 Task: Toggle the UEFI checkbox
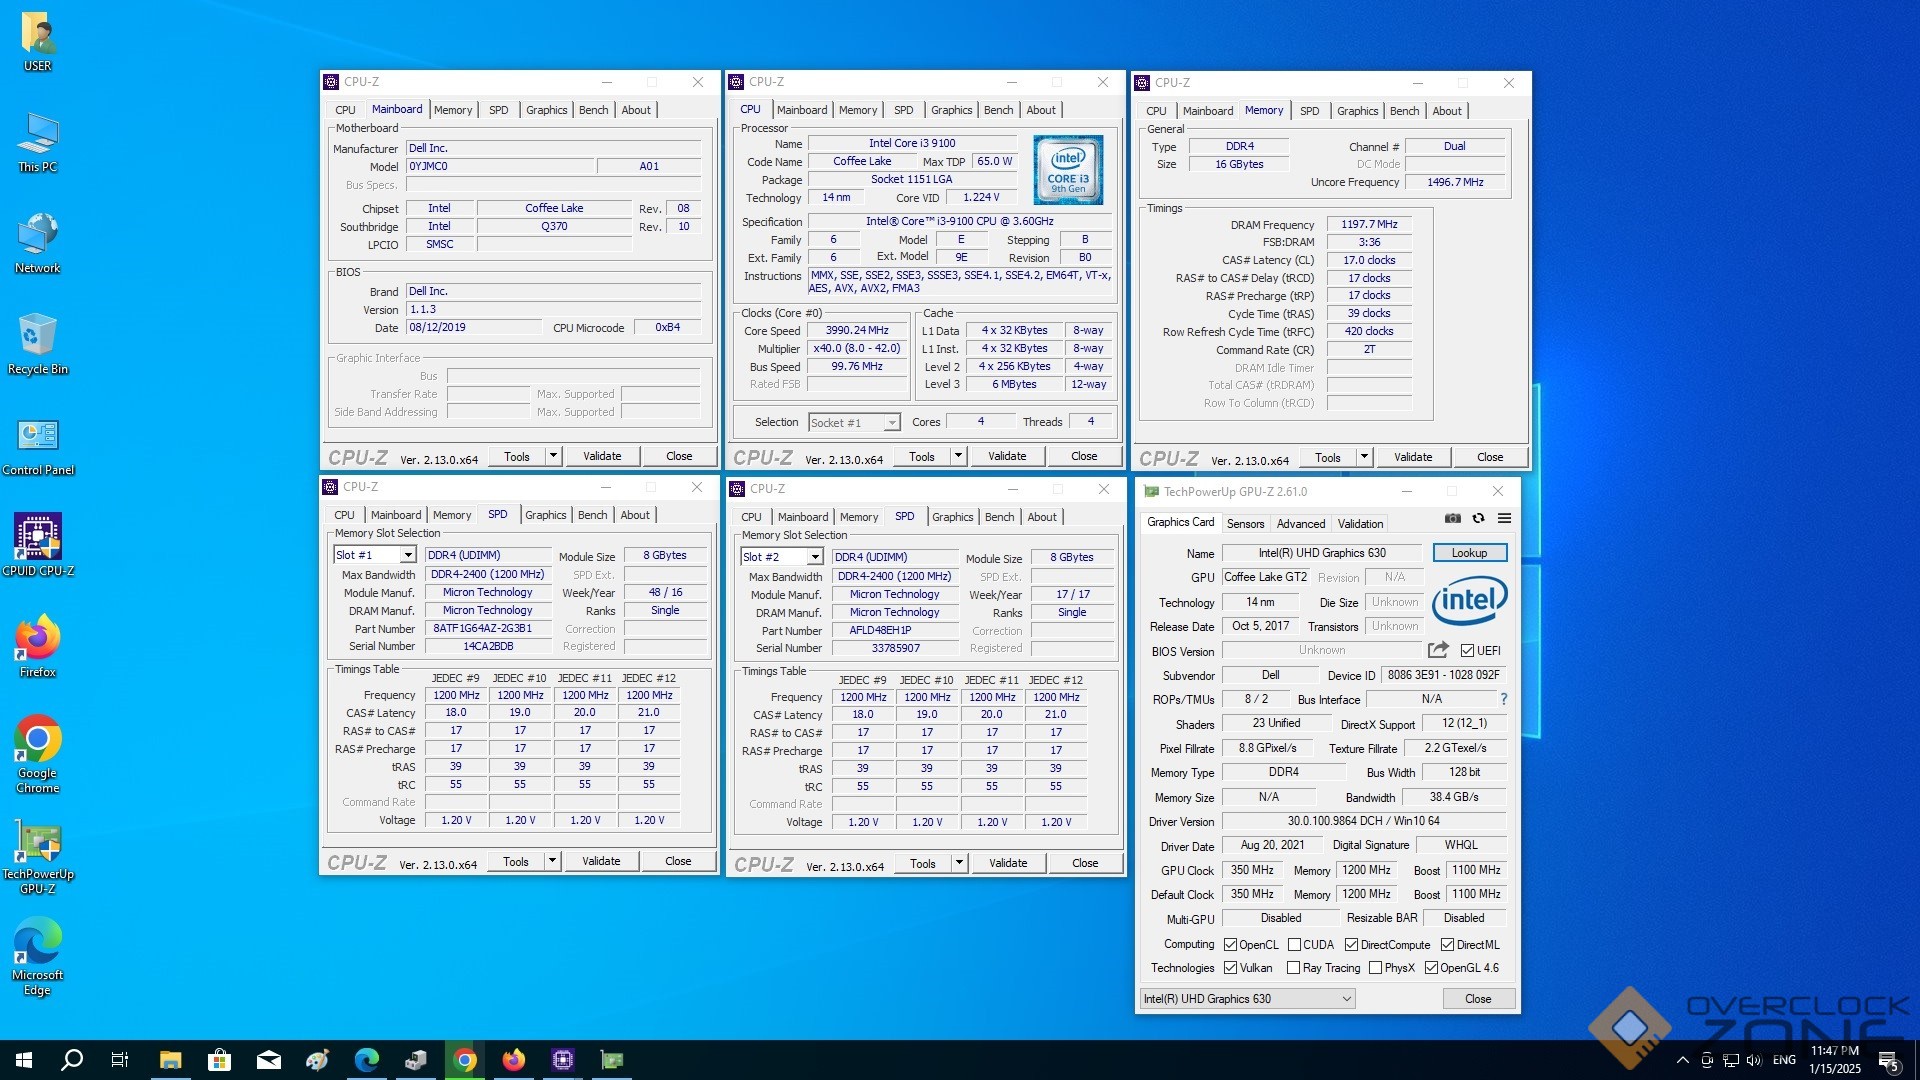(1467, 651)
